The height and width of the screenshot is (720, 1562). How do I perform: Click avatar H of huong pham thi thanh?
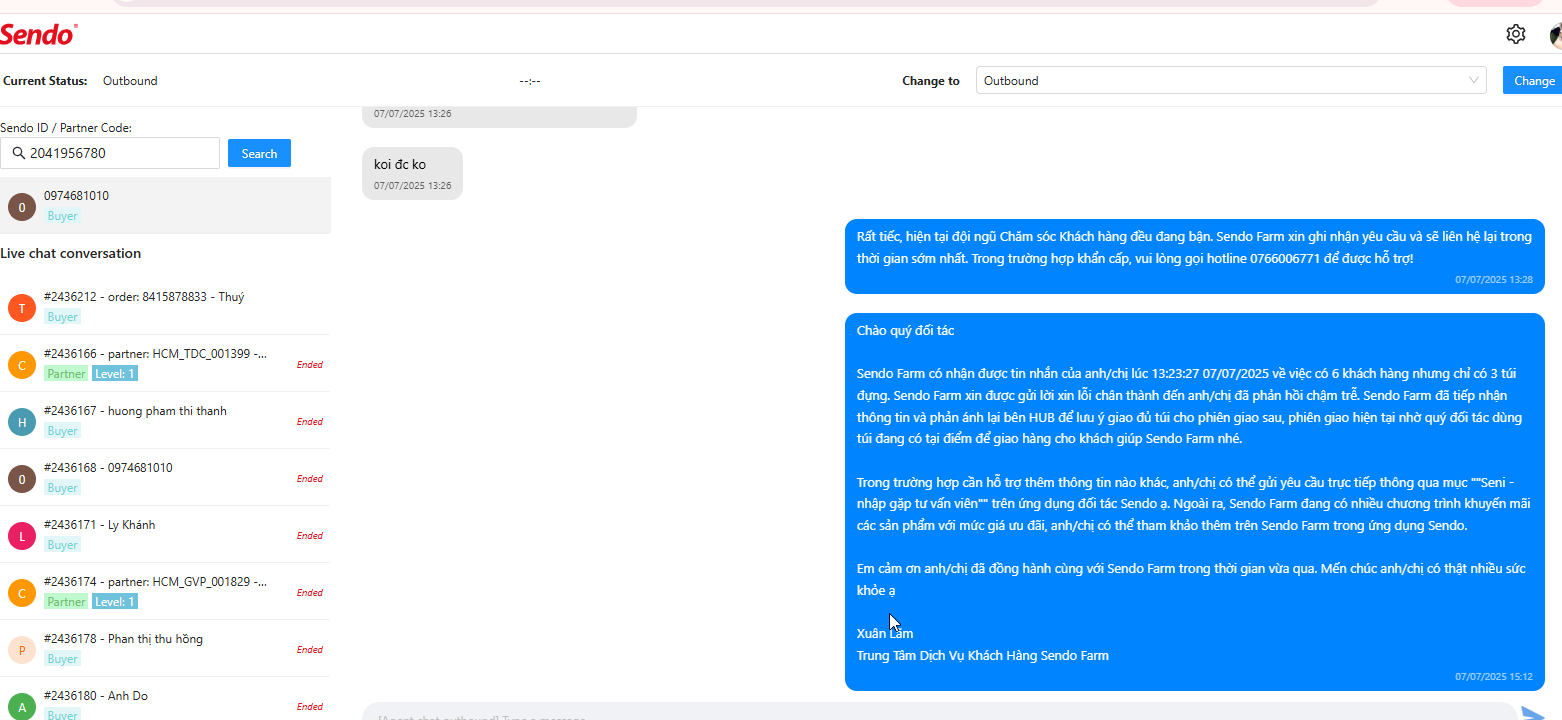(x=22, y=421)
